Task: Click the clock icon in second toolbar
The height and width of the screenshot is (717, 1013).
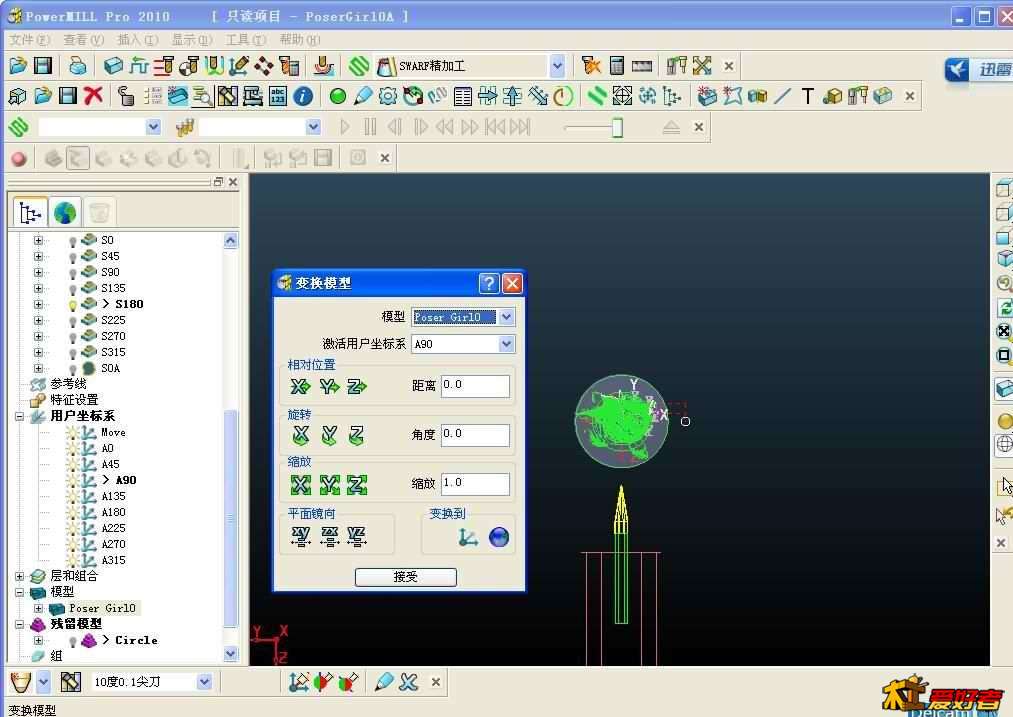Action: (563, 96)
